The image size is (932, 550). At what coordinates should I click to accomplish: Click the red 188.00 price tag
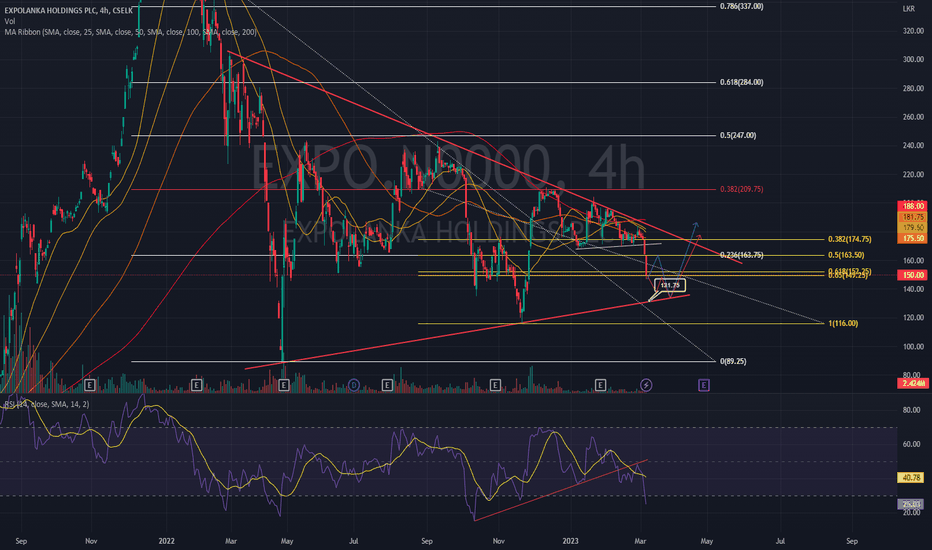click(x=912, y=206)
